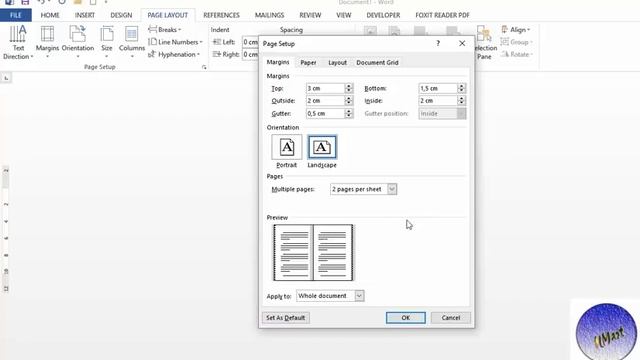Image resolution: width=640 pixels, height=360 pixels.
Task: Adjust the Top margin spinner
Action: (349, 88)
